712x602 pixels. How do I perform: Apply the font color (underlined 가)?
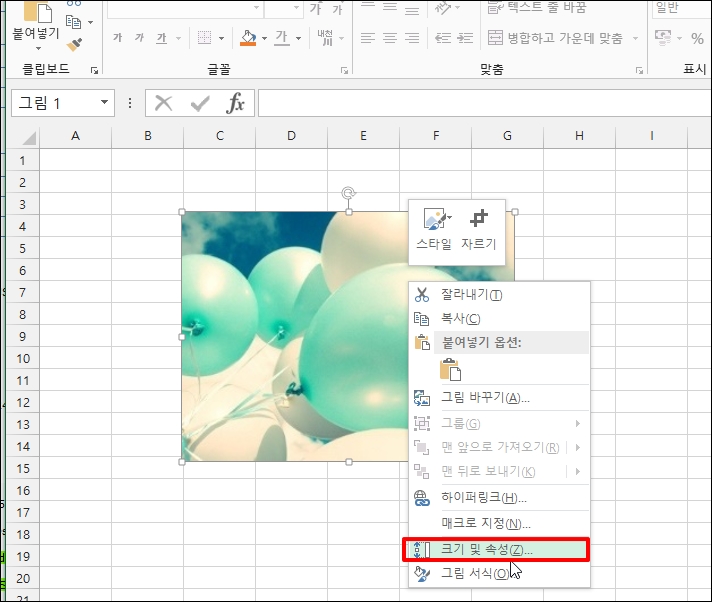pyautogui.click(x=282, y=38)
